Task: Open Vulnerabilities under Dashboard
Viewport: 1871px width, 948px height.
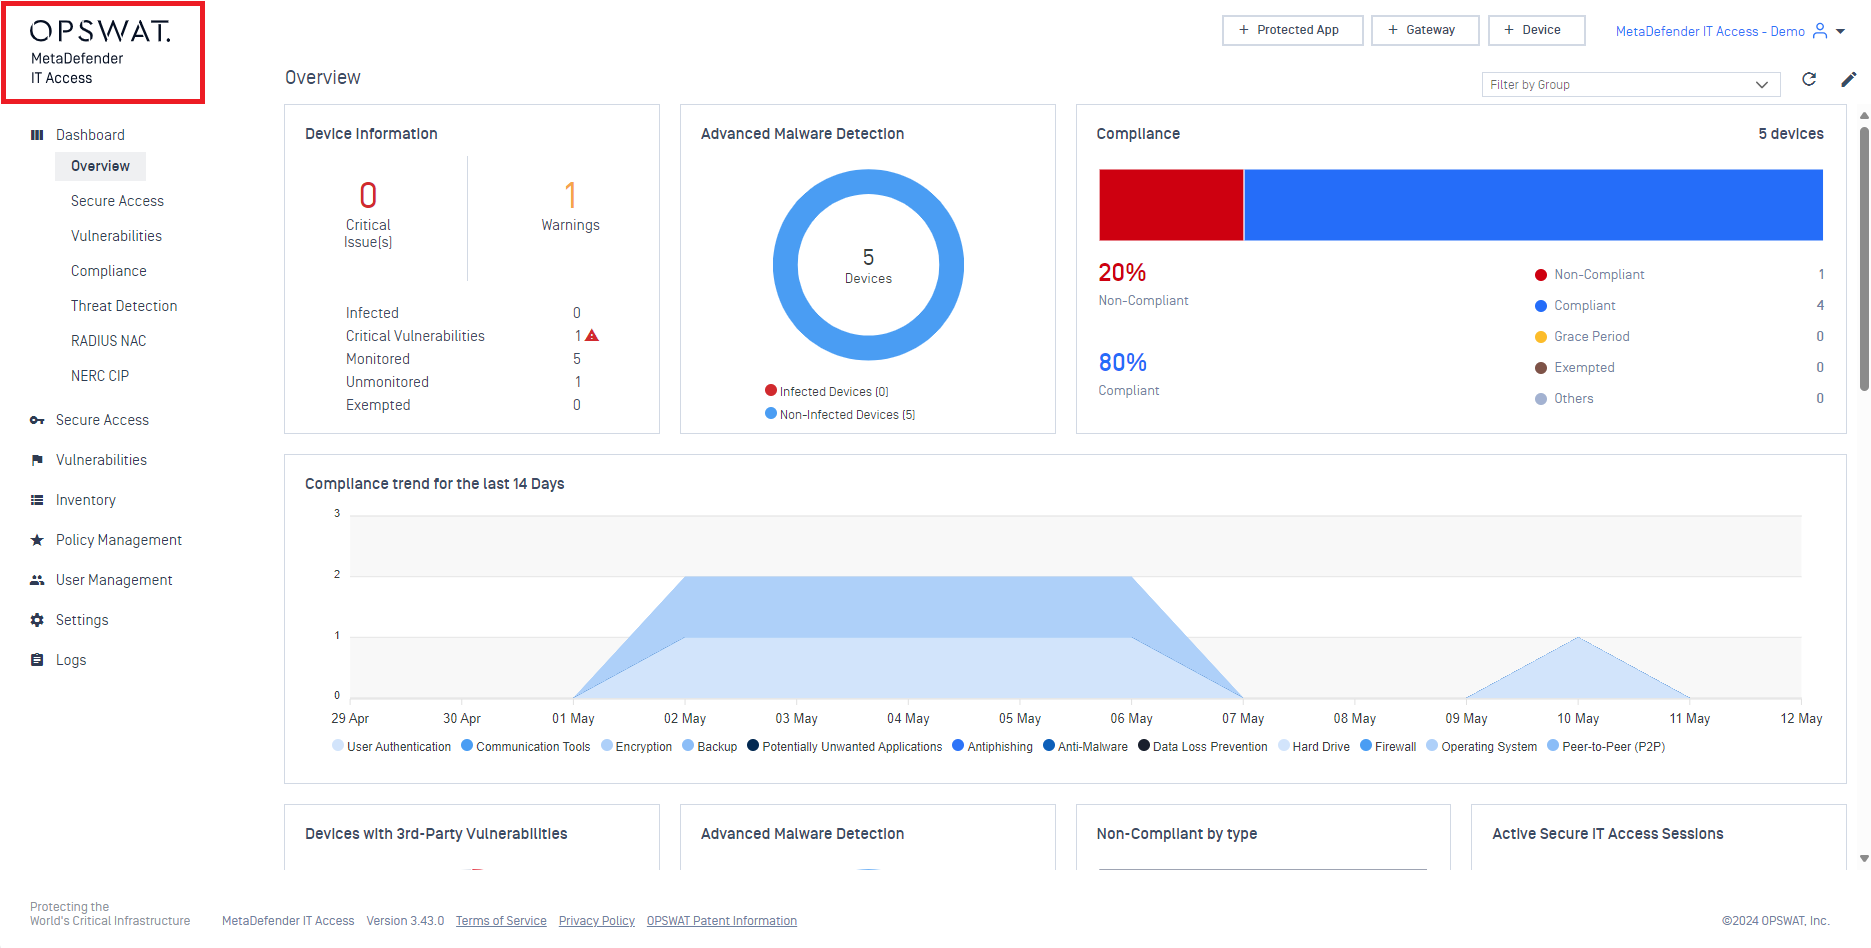Action: pyautogui.click(x=116, y=236)
